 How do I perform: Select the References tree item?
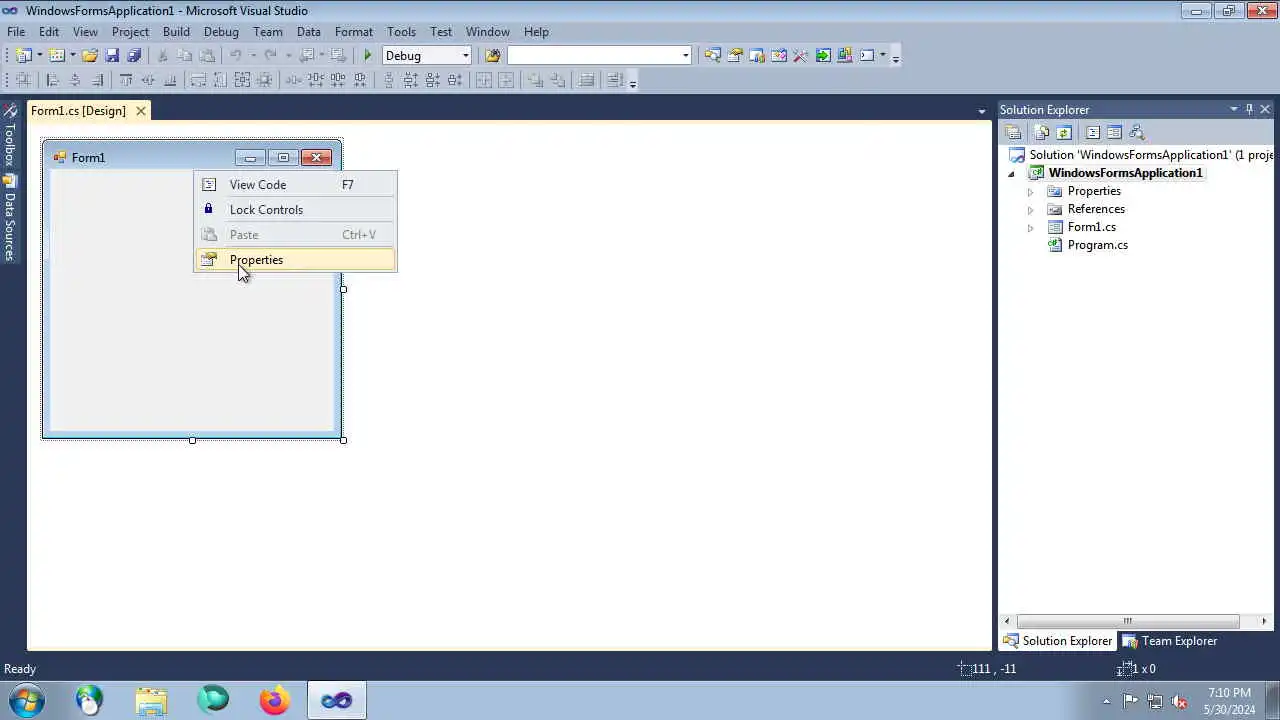(1096, 209)
